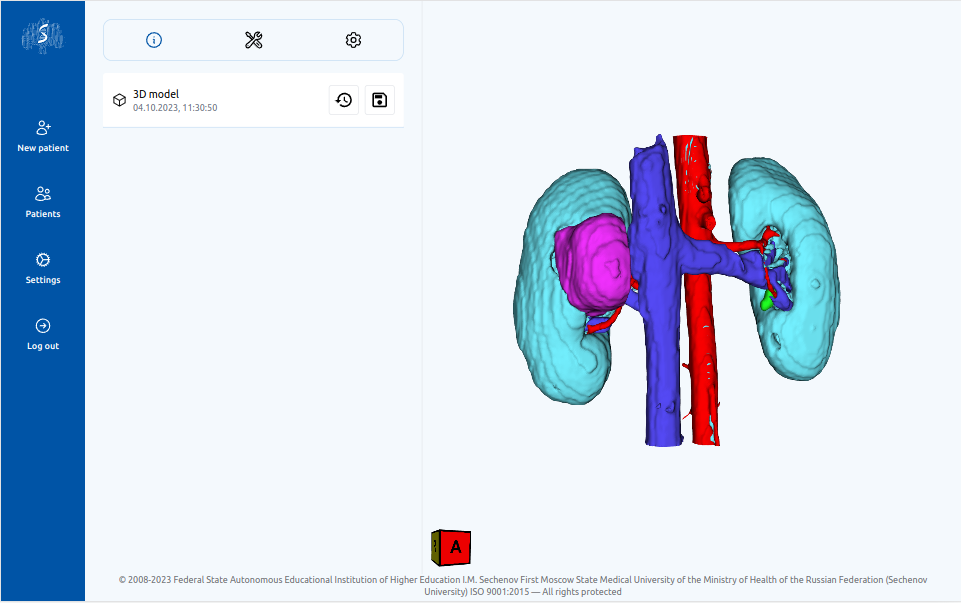The height and width of the screenshot is (603, 961).
Task: Click the application logo at top left
Action: 43,36
